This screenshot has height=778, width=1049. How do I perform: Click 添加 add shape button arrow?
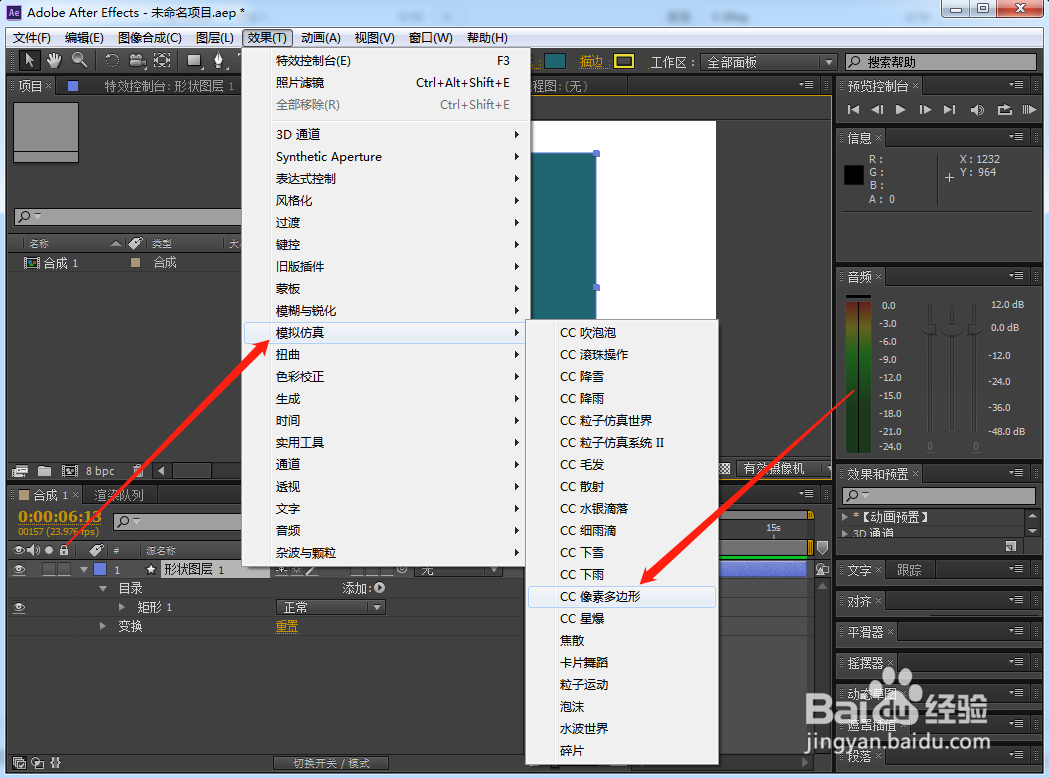click(379, 588)
